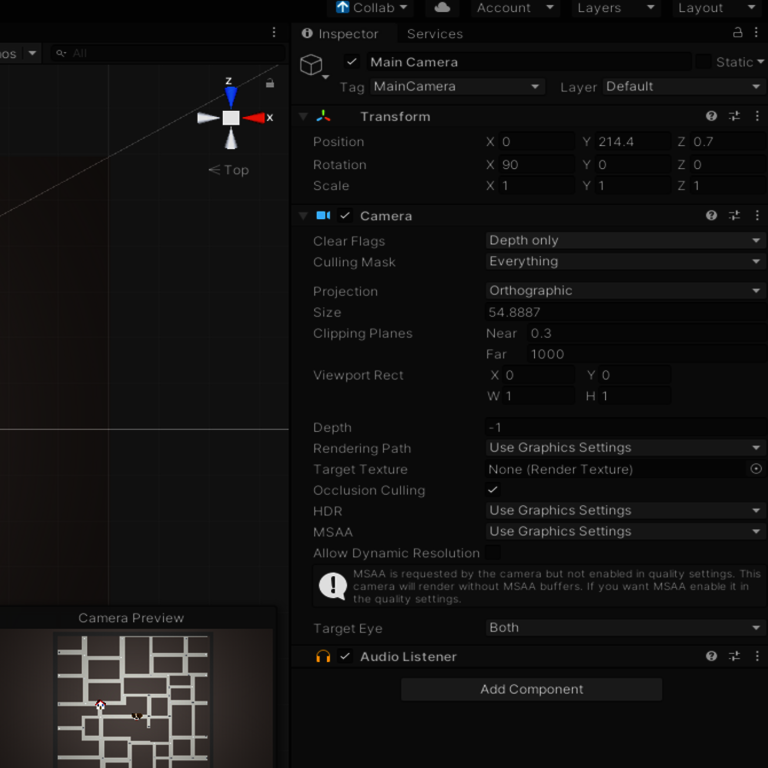This screenshot has width=768, height=768.
Task: Open Transform component kebab menu
Action: 757,116
